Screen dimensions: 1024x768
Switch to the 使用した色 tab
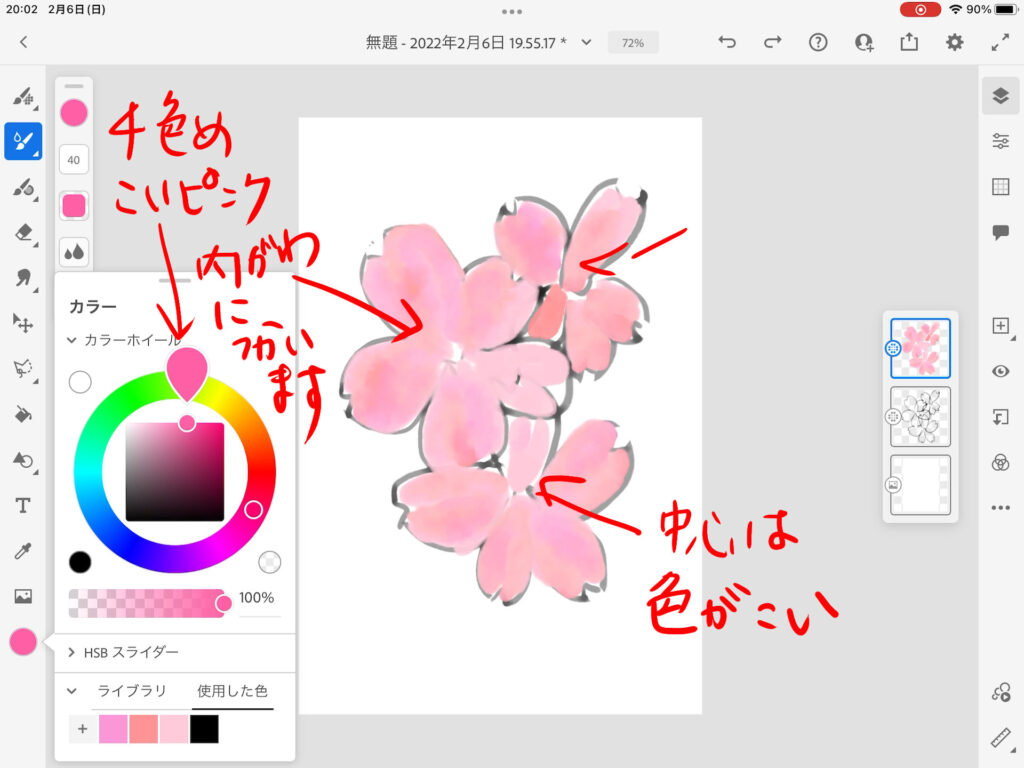click(x=232, y=691)
